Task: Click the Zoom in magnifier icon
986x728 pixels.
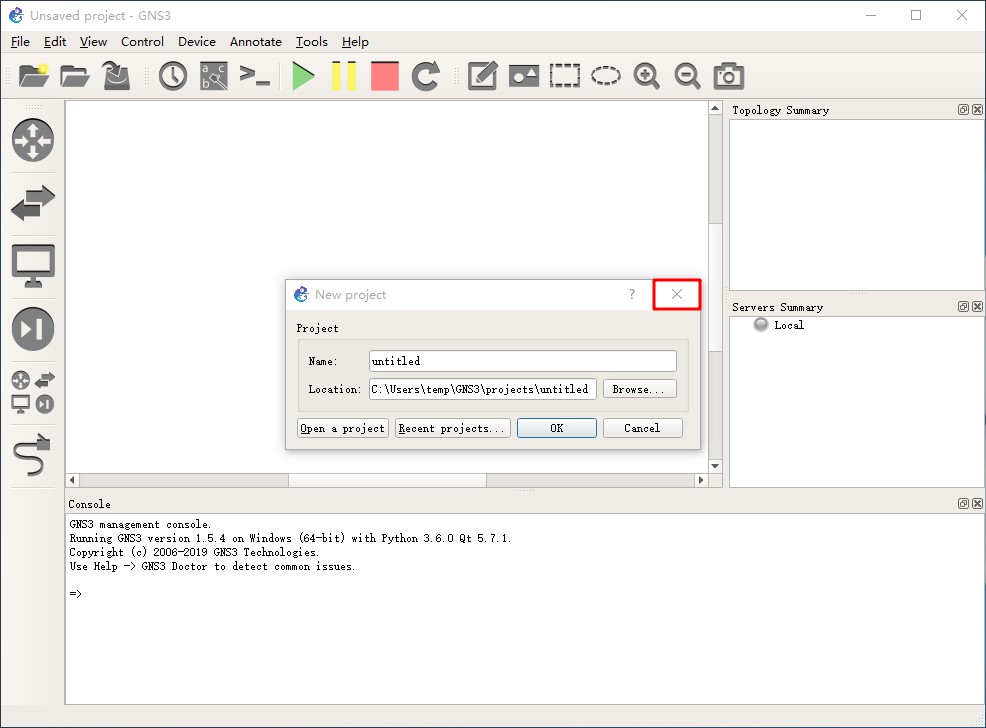Action: 646,75
